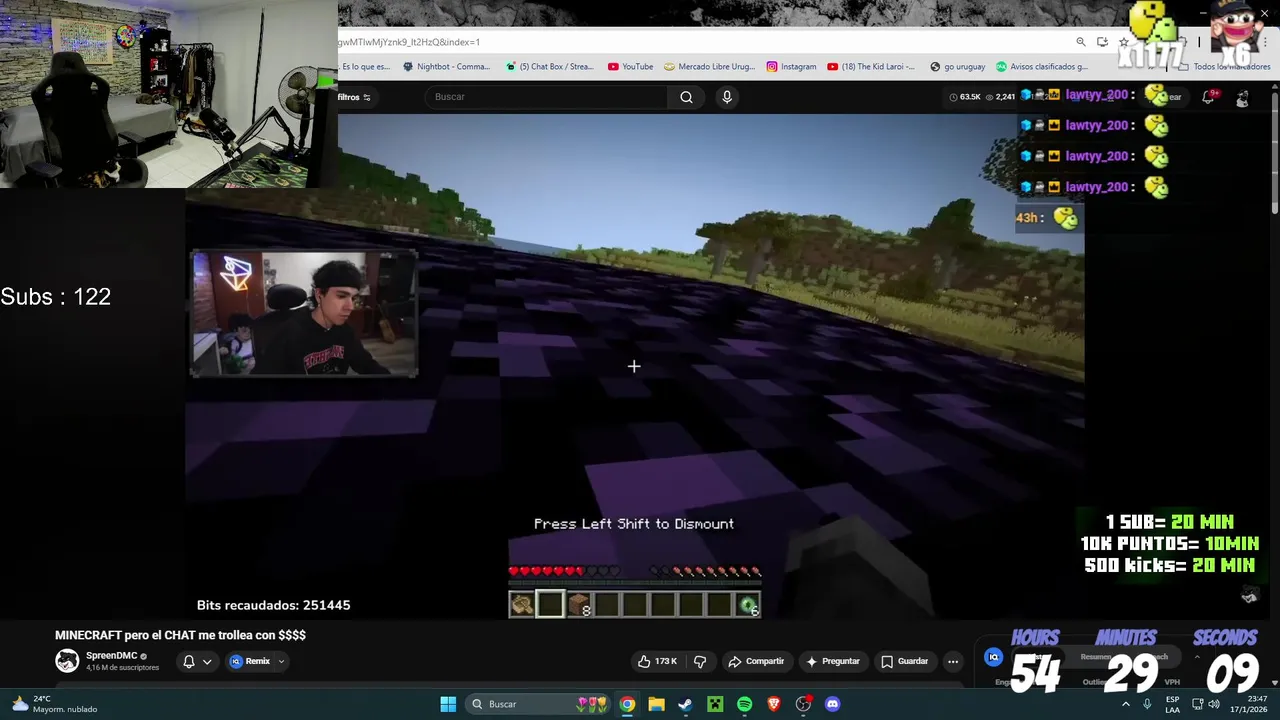Click the zoom magnifier icon in address bar
Viewport: 1280px width, 720px height.
pos(1080,42)
